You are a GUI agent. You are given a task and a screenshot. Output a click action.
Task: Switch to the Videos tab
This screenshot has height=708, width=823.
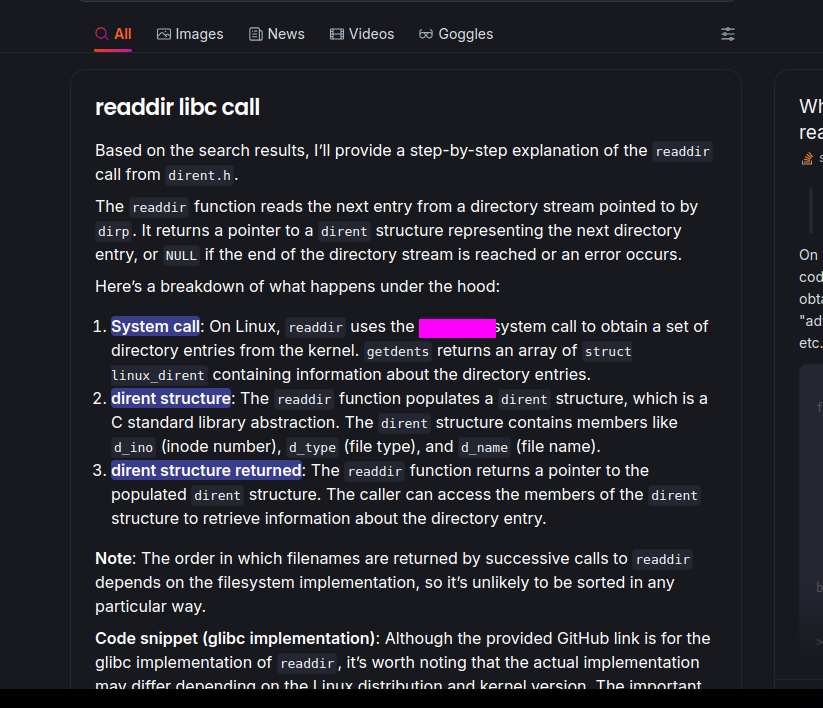(x=362, y=34)
